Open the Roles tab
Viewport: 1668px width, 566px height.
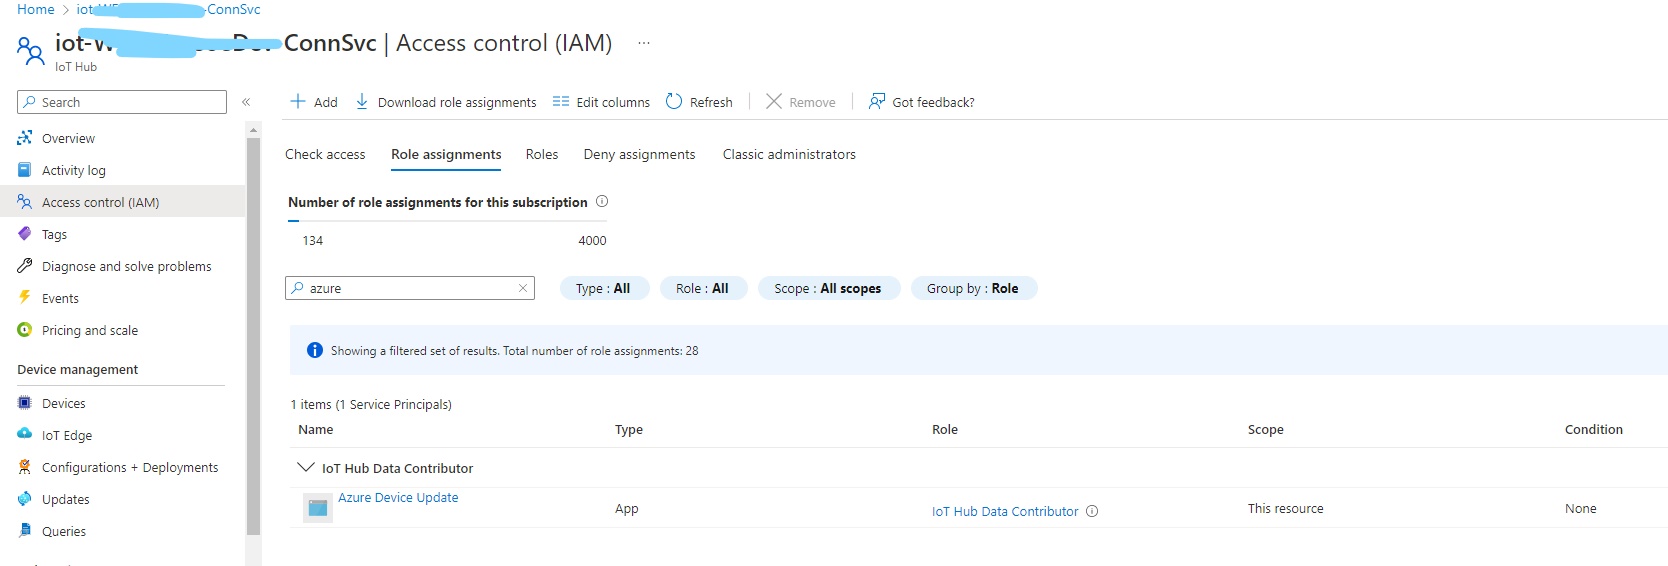(x=542, y=154)
